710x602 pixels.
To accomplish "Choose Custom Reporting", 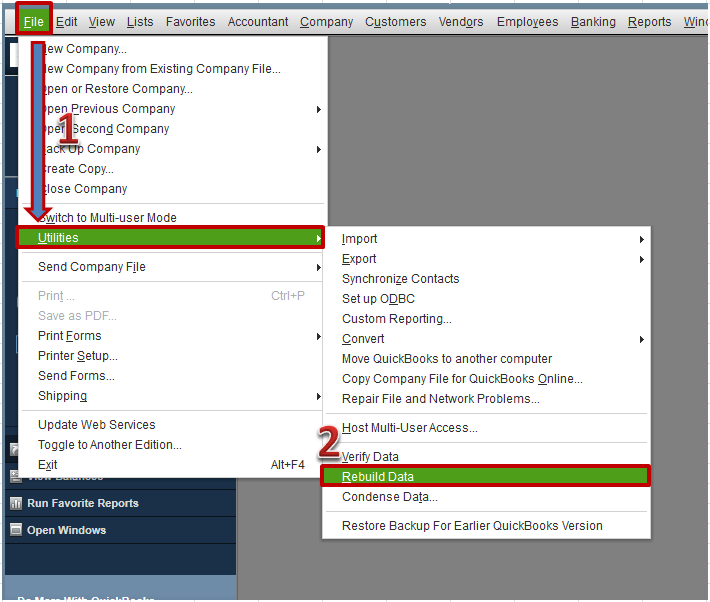I will coord(397,318).
